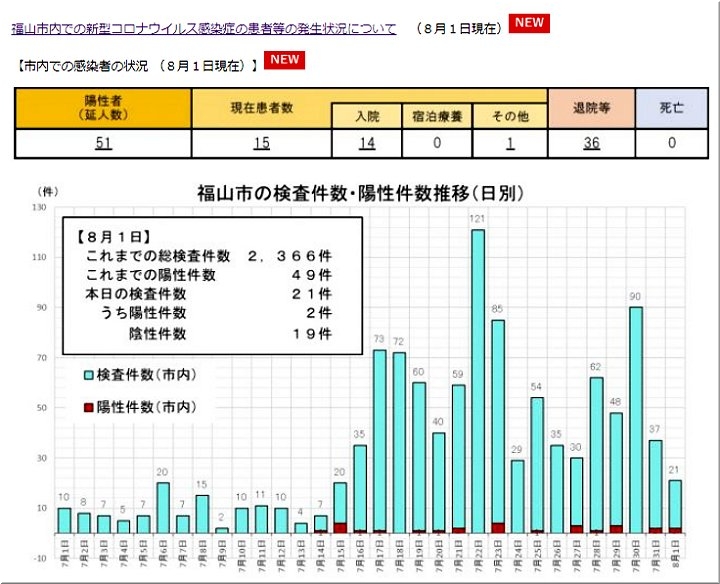Click the 退院等 table header cell

coord(591,108)
